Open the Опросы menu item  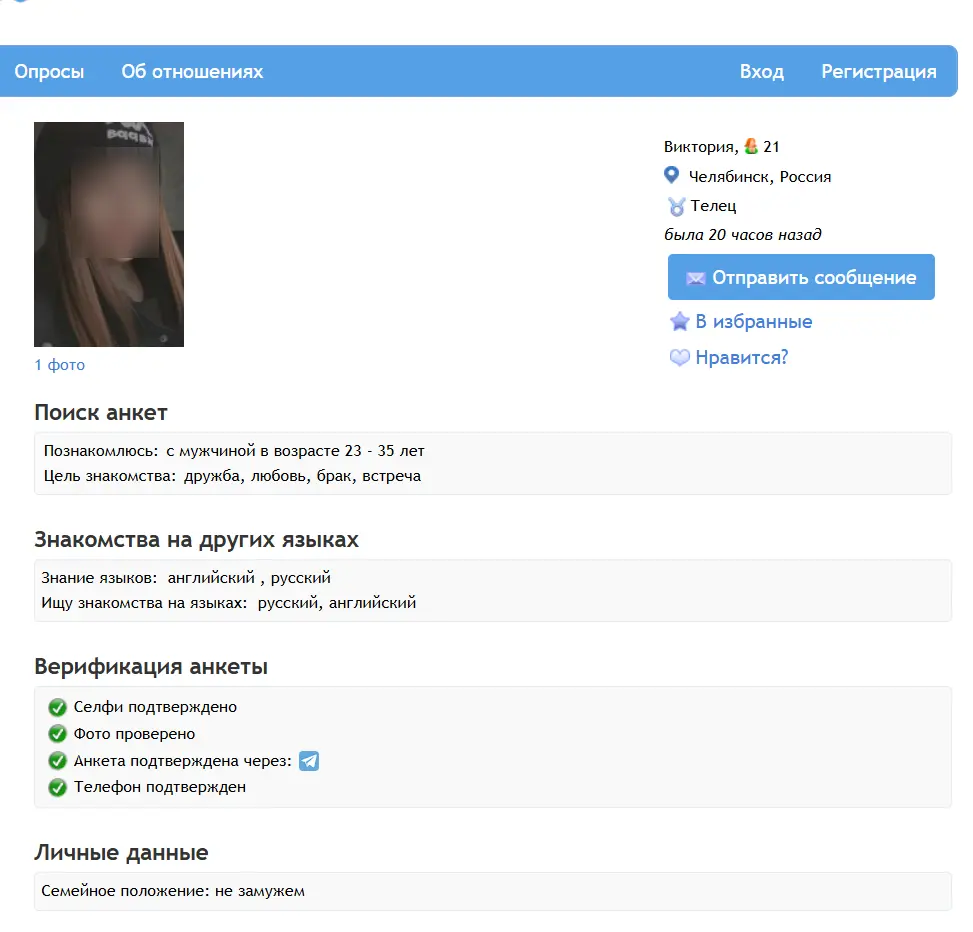tap(49, 72)
